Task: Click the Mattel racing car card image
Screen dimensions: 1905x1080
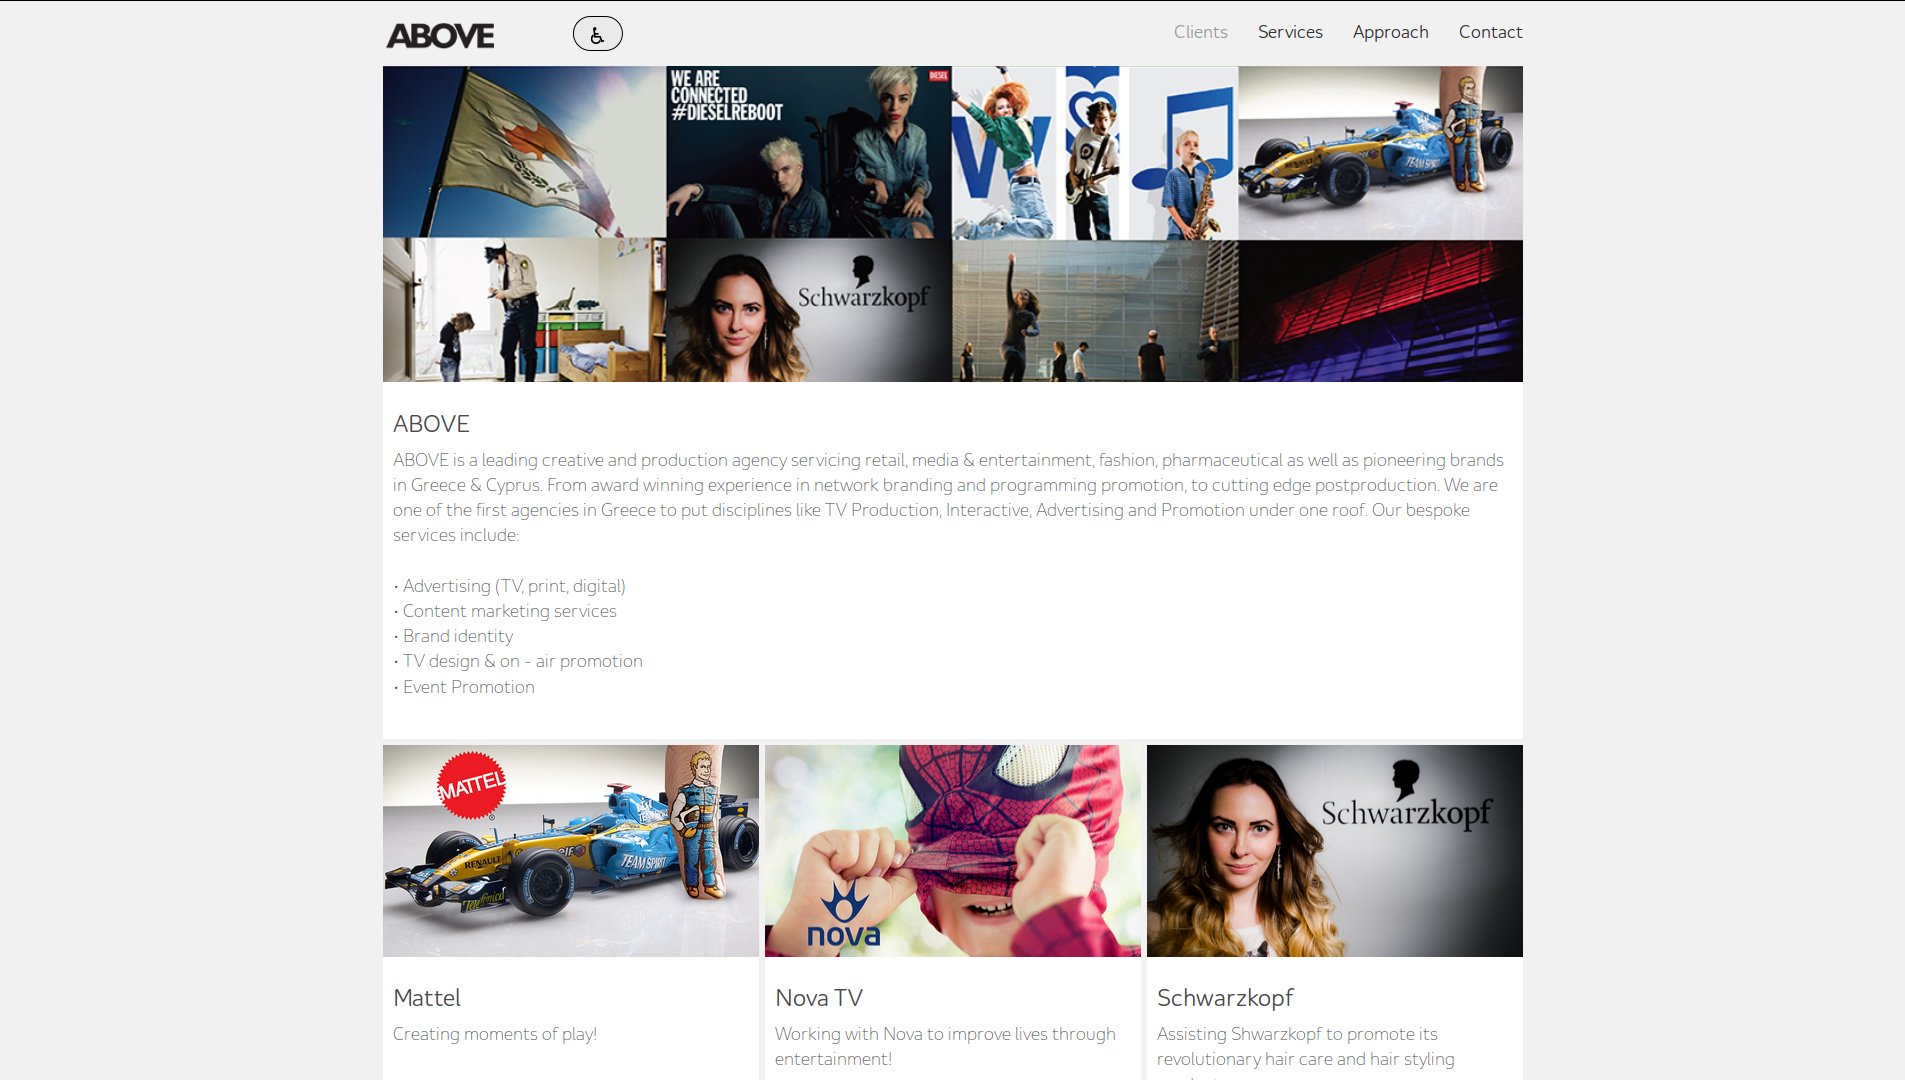Action: [571, 851]
